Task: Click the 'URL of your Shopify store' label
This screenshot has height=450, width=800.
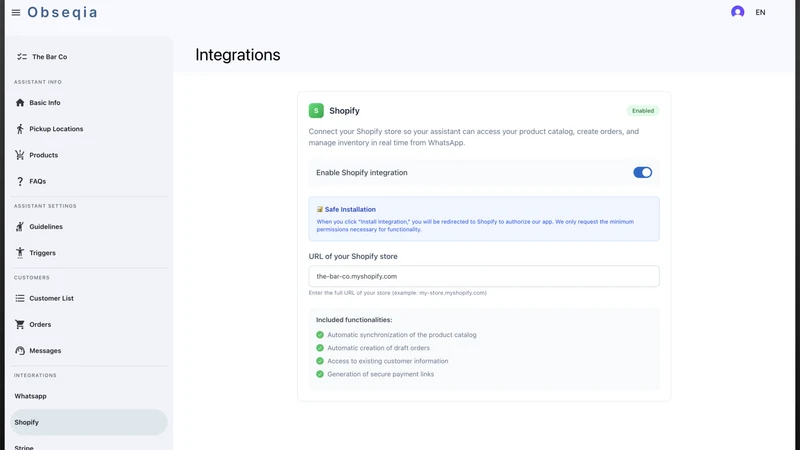Action: 353,256
